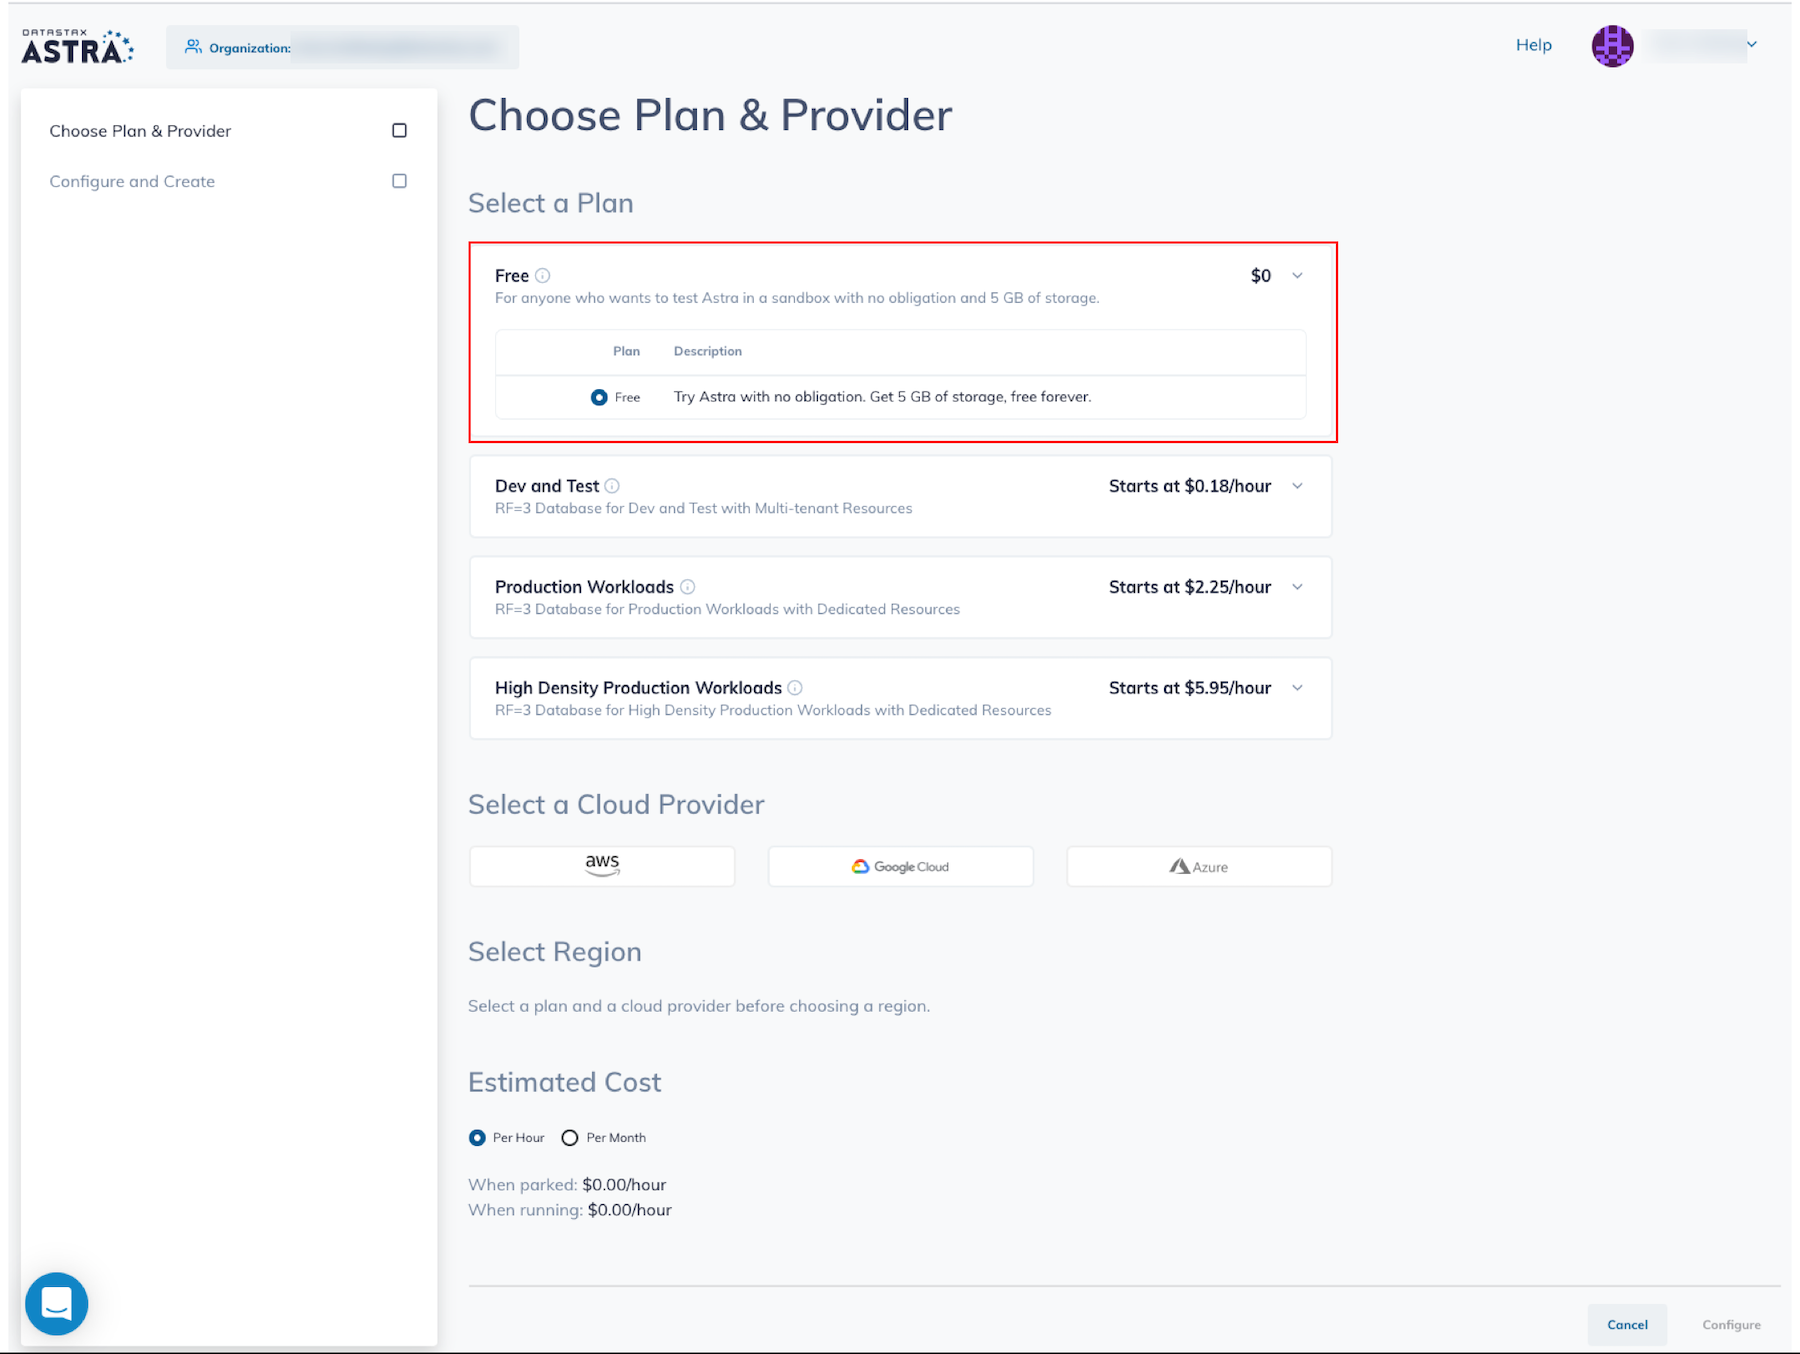Click the Starts at $0.18/hour price
This screenshot has width=1800, height=1354.
click(1190, 486)
